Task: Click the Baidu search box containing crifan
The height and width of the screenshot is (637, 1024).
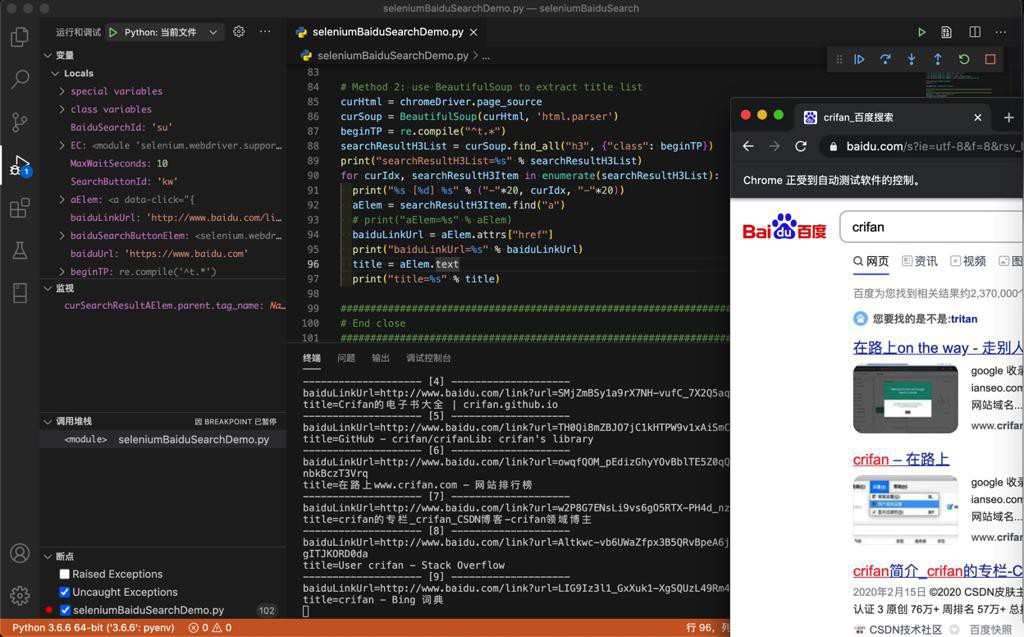Action: 931,227
